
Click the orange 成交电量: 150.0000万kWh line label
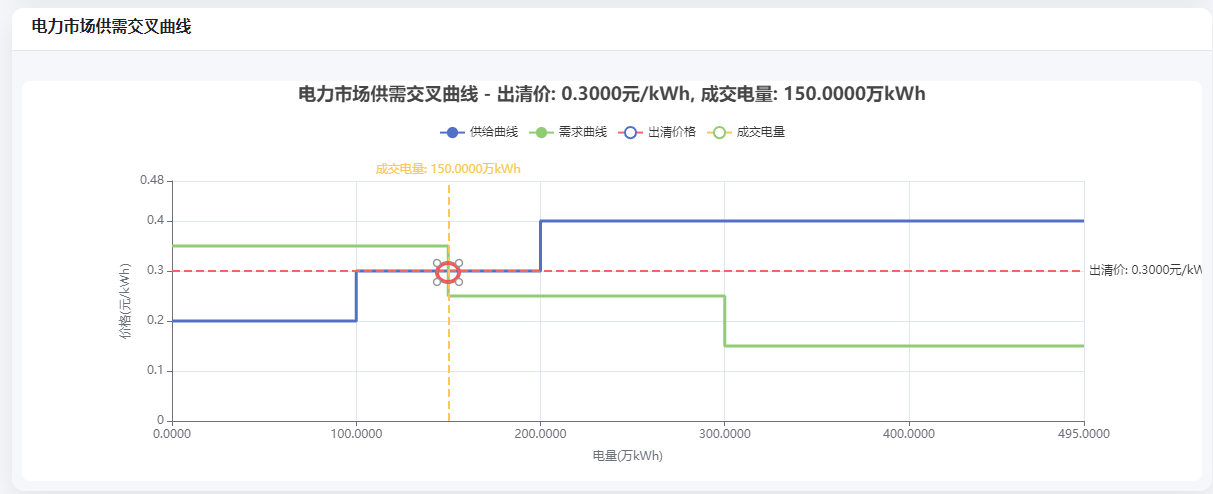448,169
